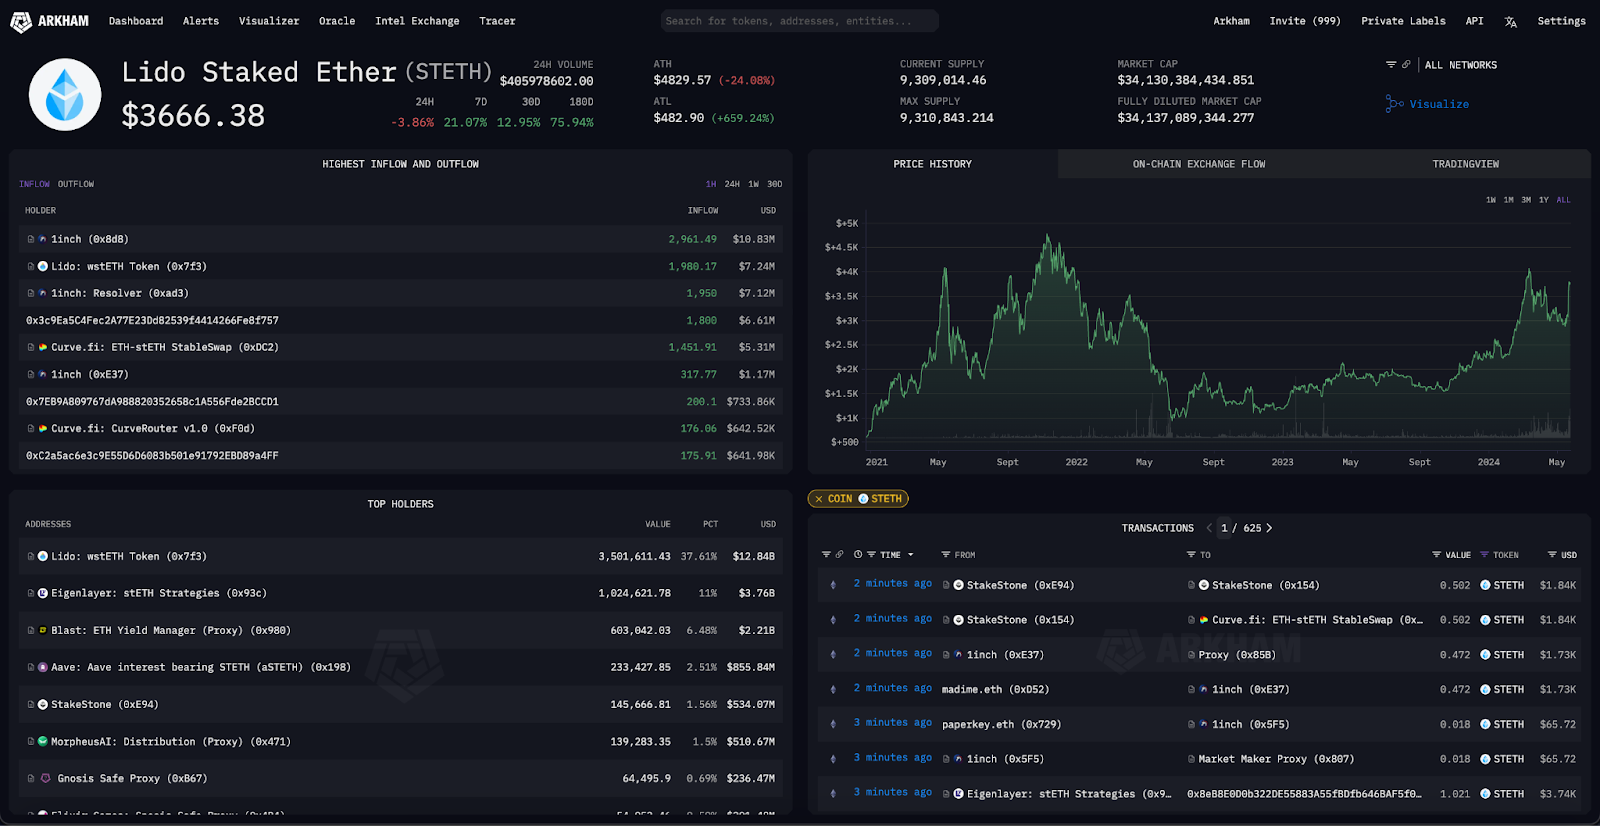Click the StakeStone logo in Top Holders
This screenshot has height=826, width=1600.
(x=43, y=704)
